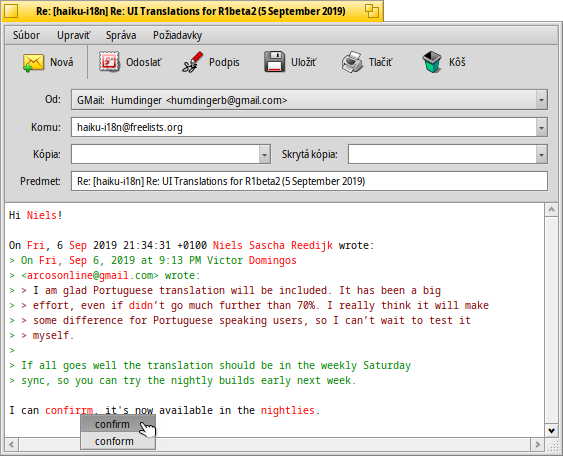Click the yellow close box in title tab

(11, 11)
